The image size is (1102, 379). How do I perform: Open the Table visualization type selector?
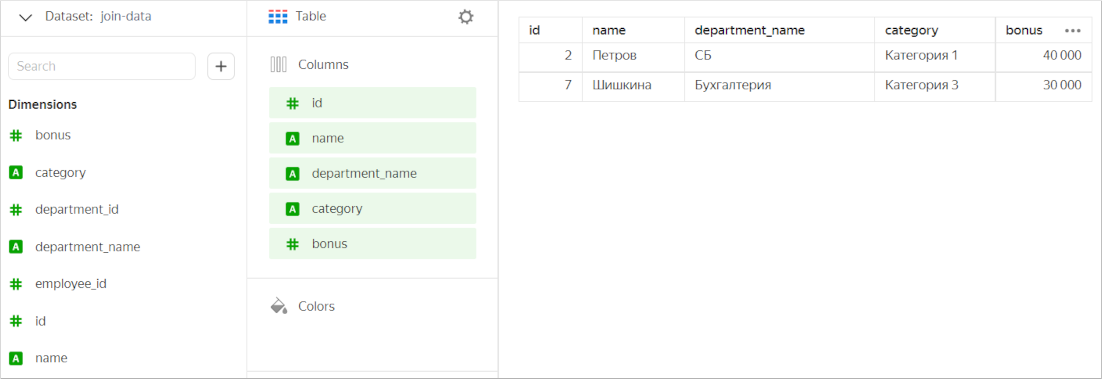tap(297, 16)
